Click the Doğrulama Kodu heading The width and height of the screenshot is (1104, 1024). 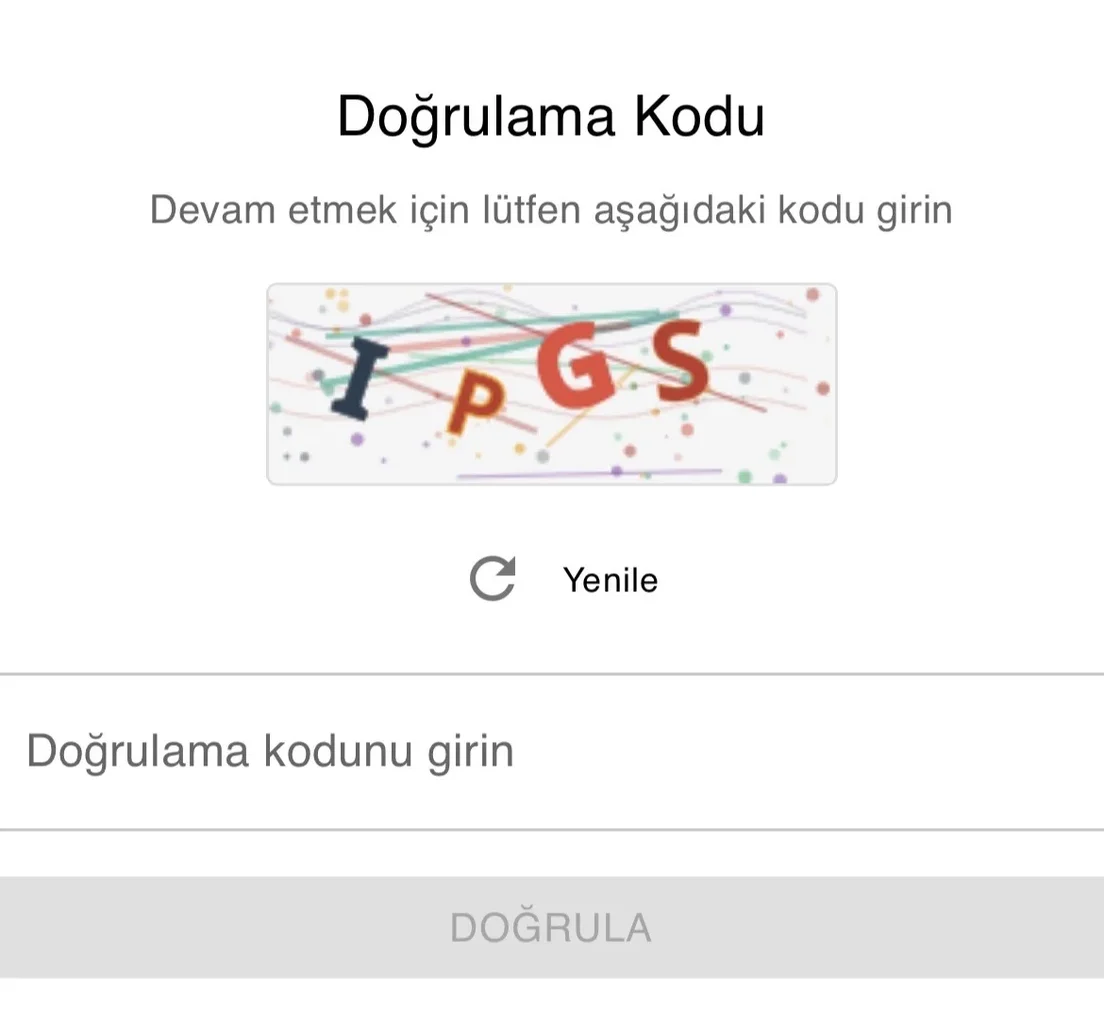[x=551, y=116]
